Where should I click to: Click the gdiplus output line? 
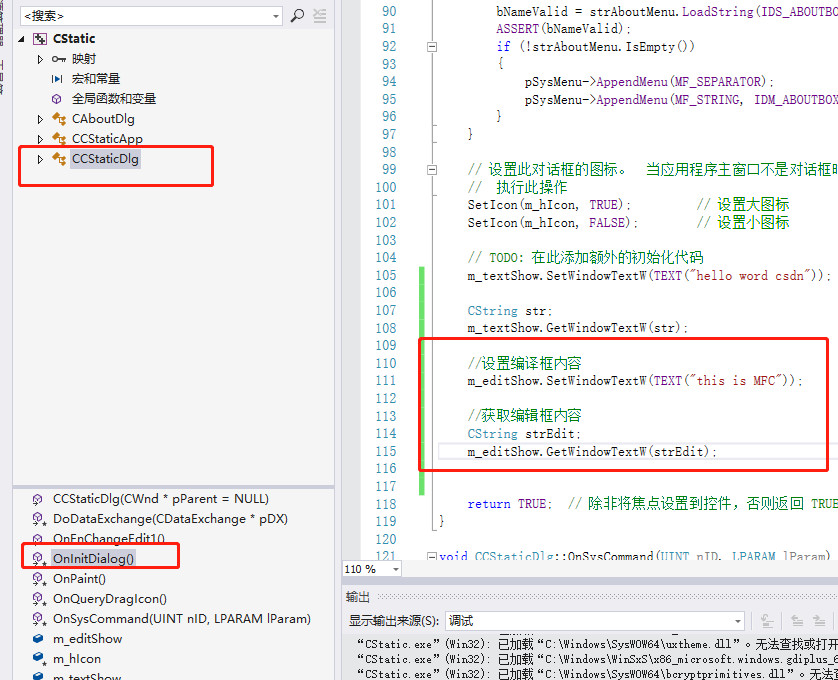click(598, 659)
